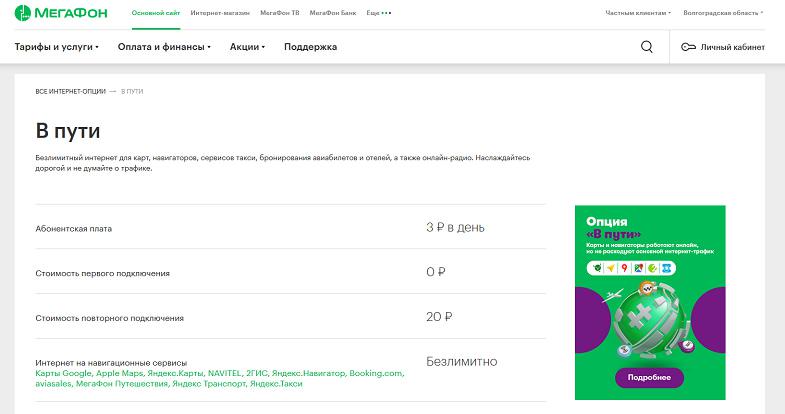Open the МегаФон ТВ tab
Screen dimensions: 785x414
tap(279, 13)
